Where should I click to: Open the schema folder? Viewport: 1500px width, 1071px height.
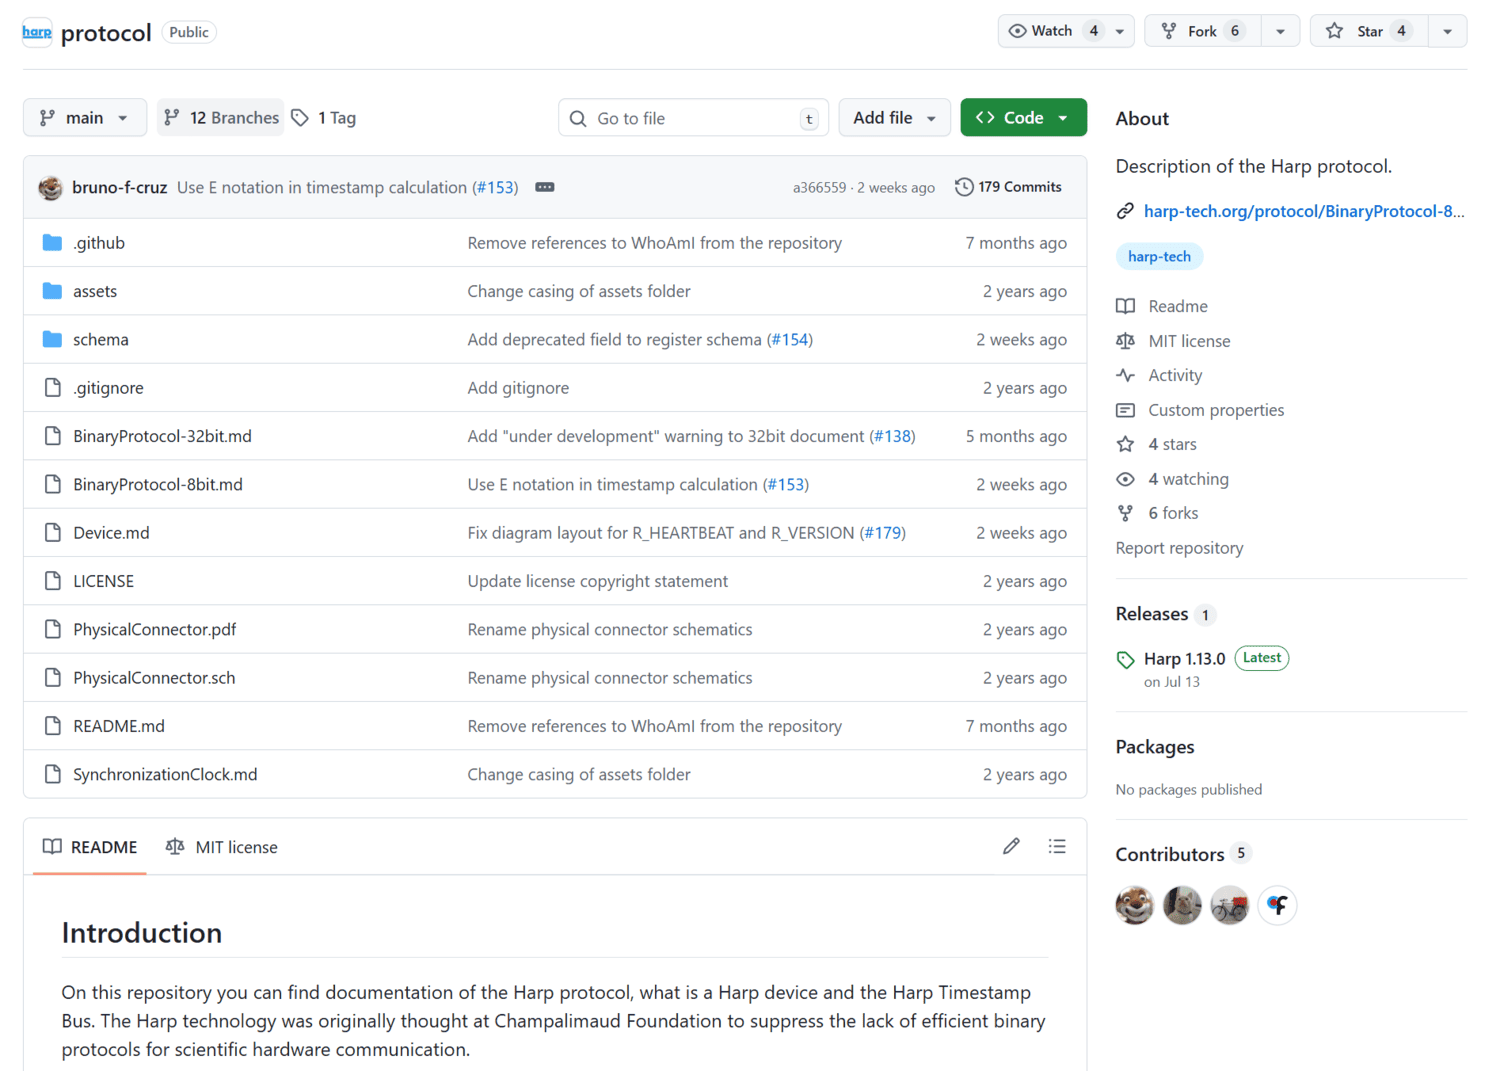click(101, 339)
